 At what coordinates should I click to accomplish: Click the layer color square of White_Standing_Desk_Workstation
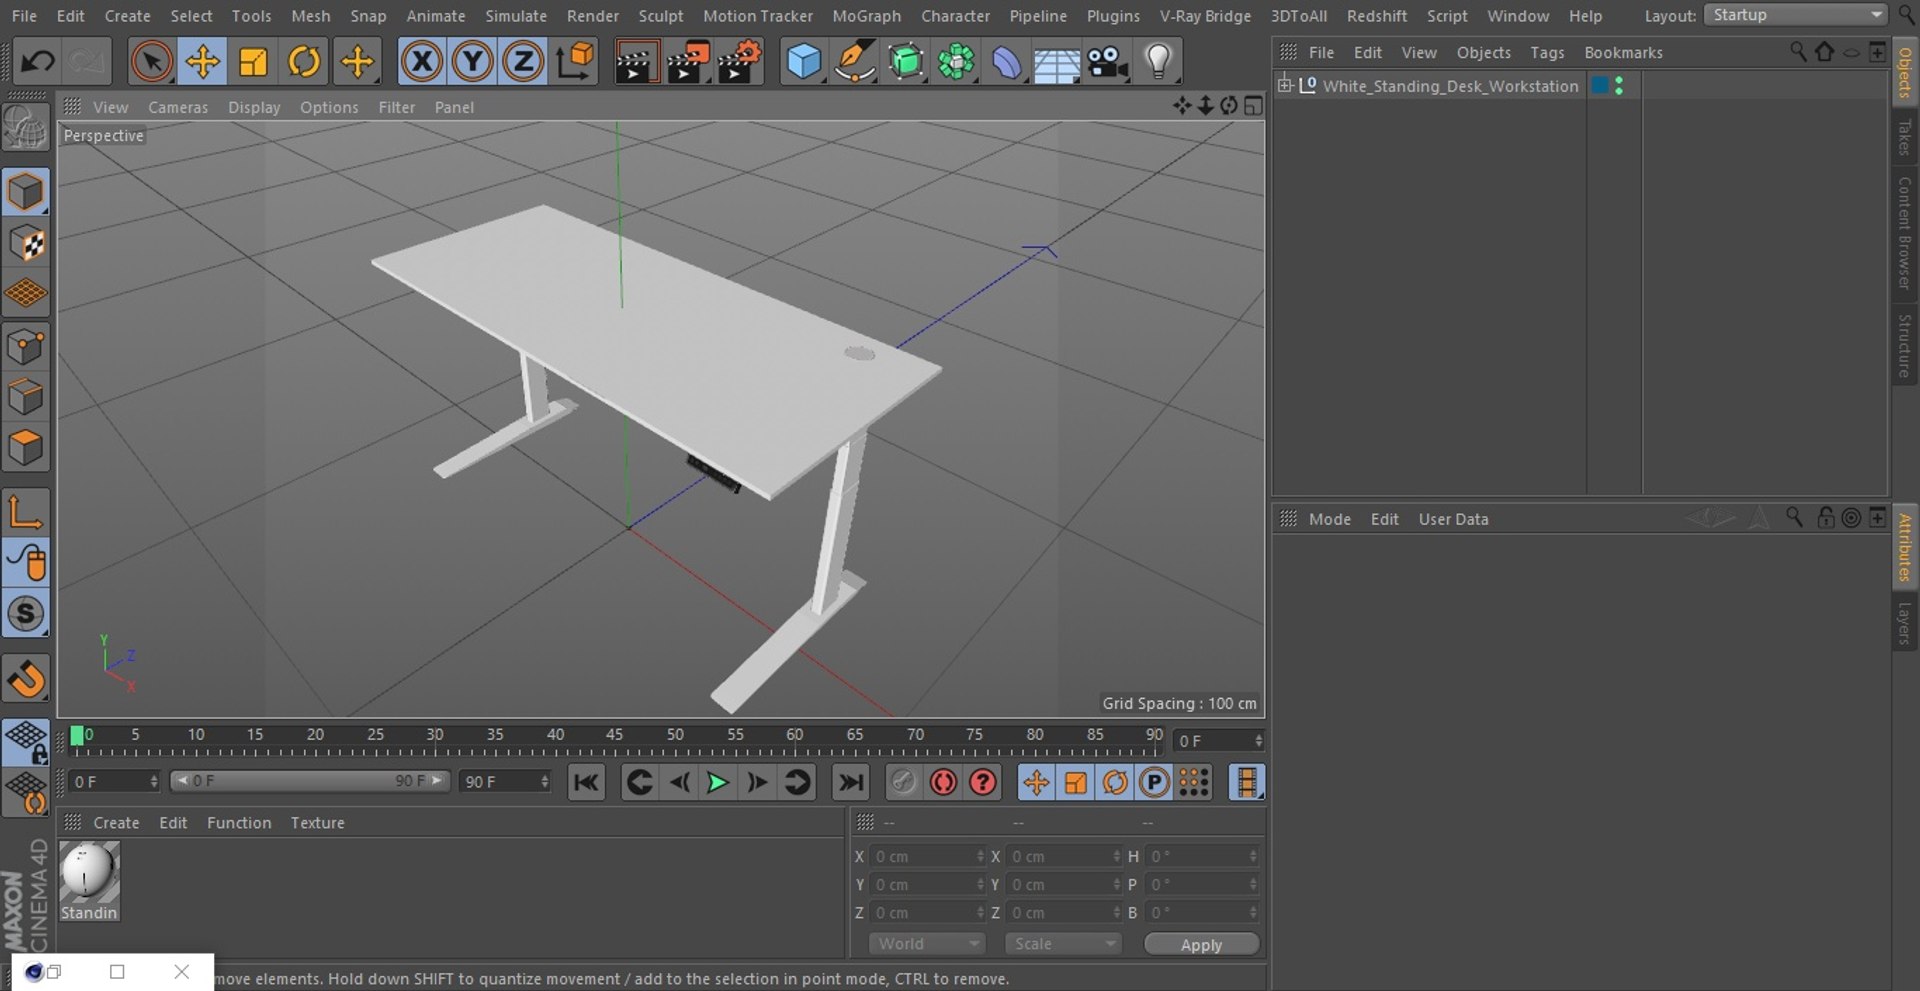[x=1600, y=86]
